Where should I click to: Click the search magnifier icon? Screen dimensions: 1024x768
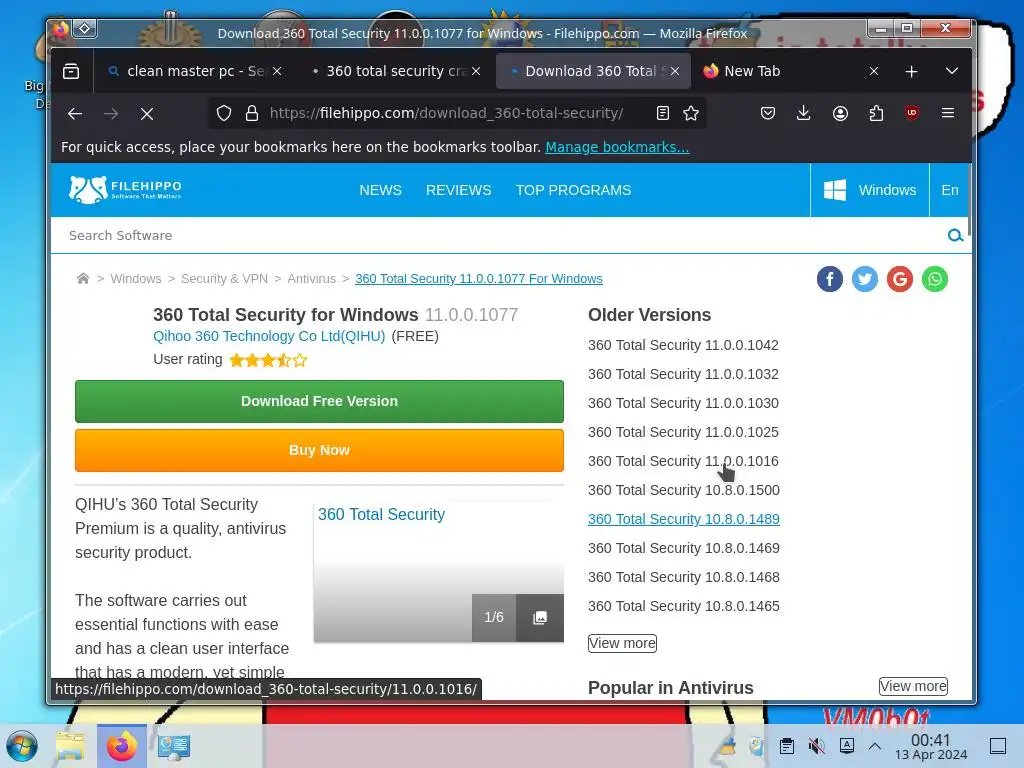tap(955, 235)
